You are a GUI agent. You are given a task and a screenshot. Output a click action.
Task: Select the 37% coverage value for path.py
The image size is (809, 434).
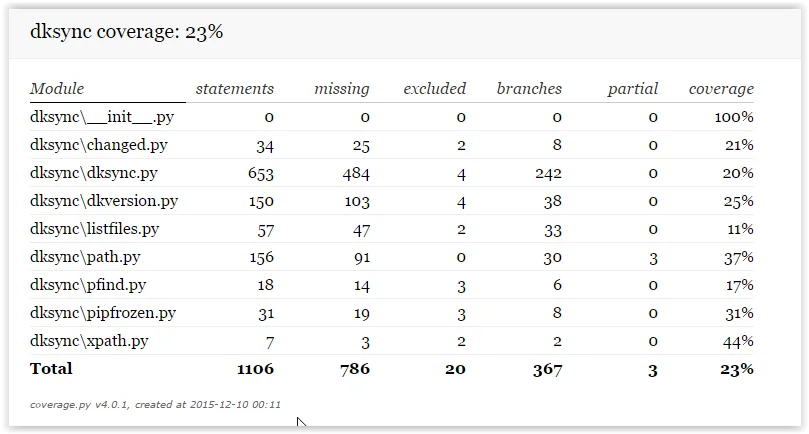pos(738,258)
